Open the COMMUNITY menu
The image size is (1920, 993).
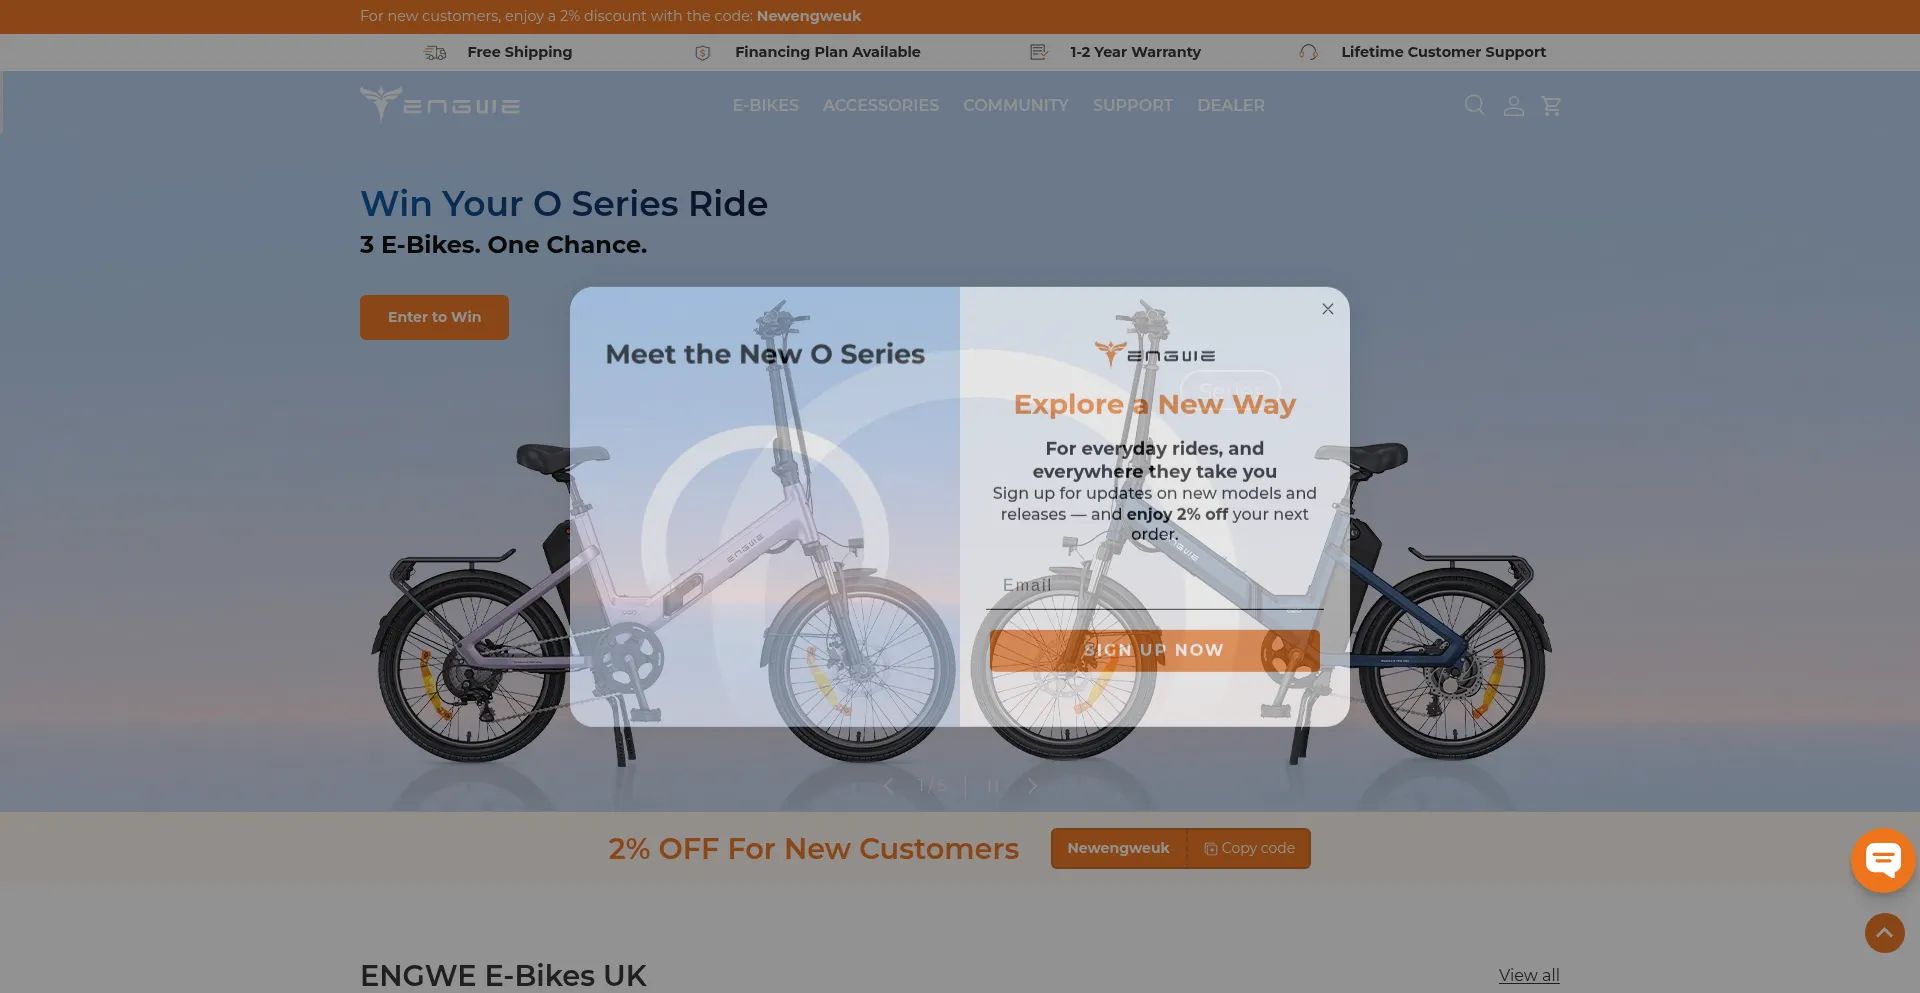[1015, 105]
